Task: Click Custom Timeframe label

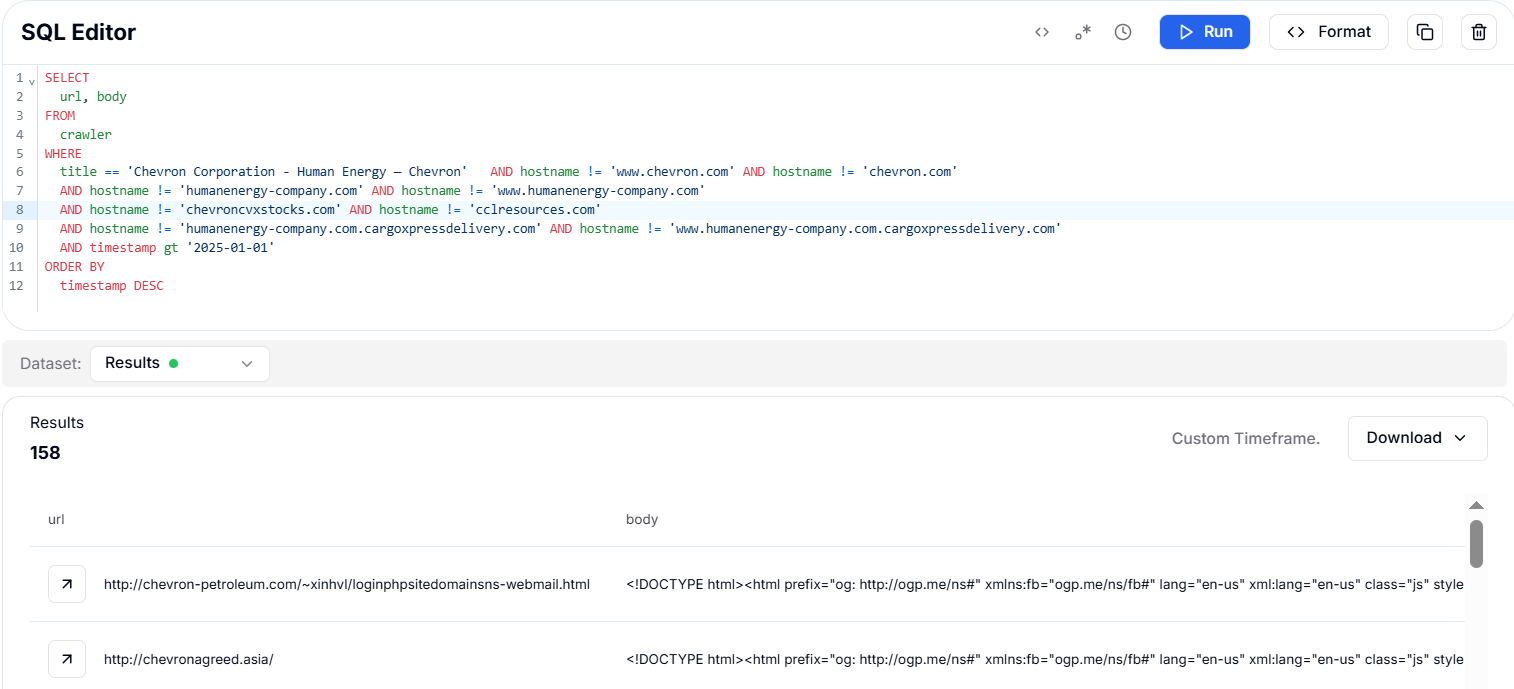Action: point(1246,438)
